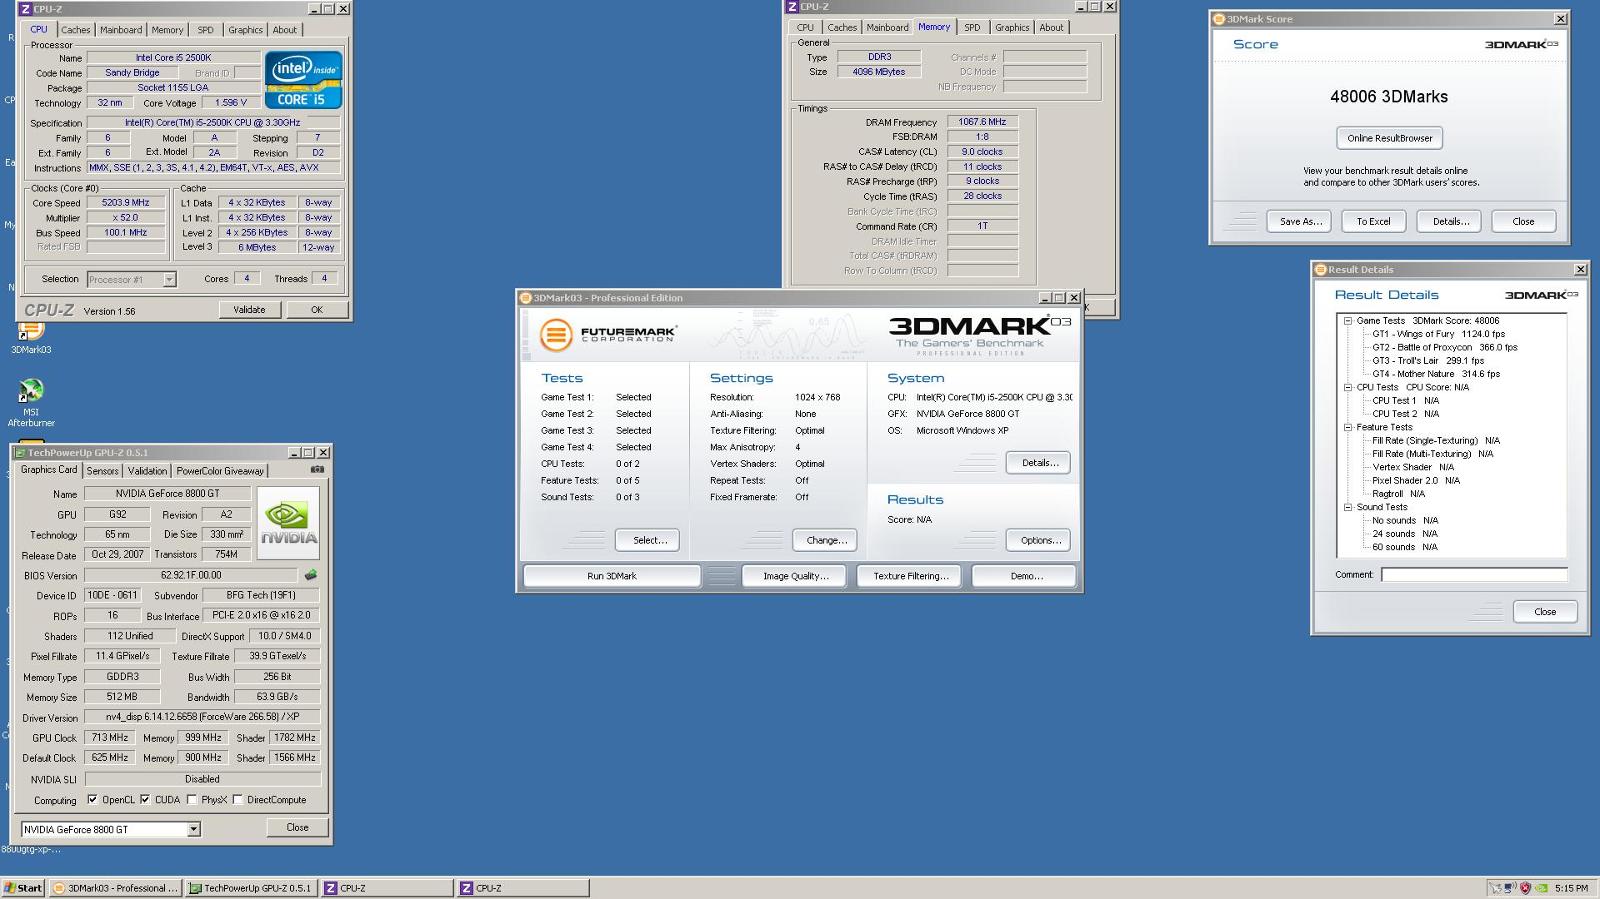Enable the DirectCompute checkbox in GPU-Z

tap(237, 800)
